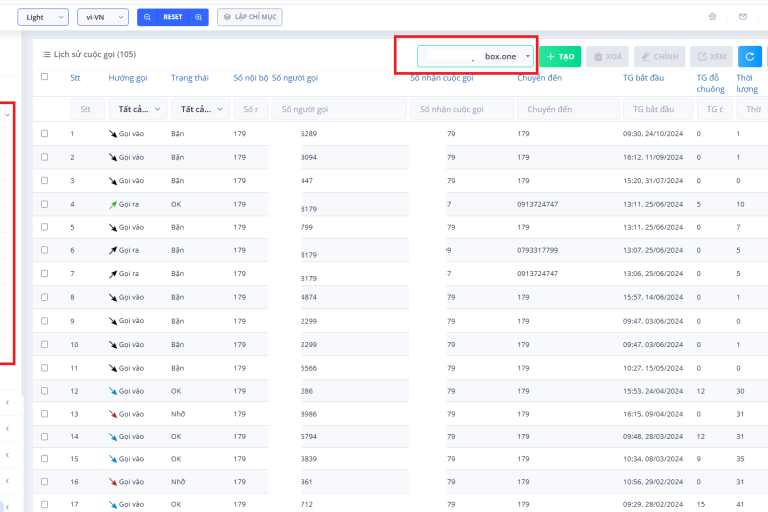
Task: Click the settings gear icon in header
Action: 713,17
